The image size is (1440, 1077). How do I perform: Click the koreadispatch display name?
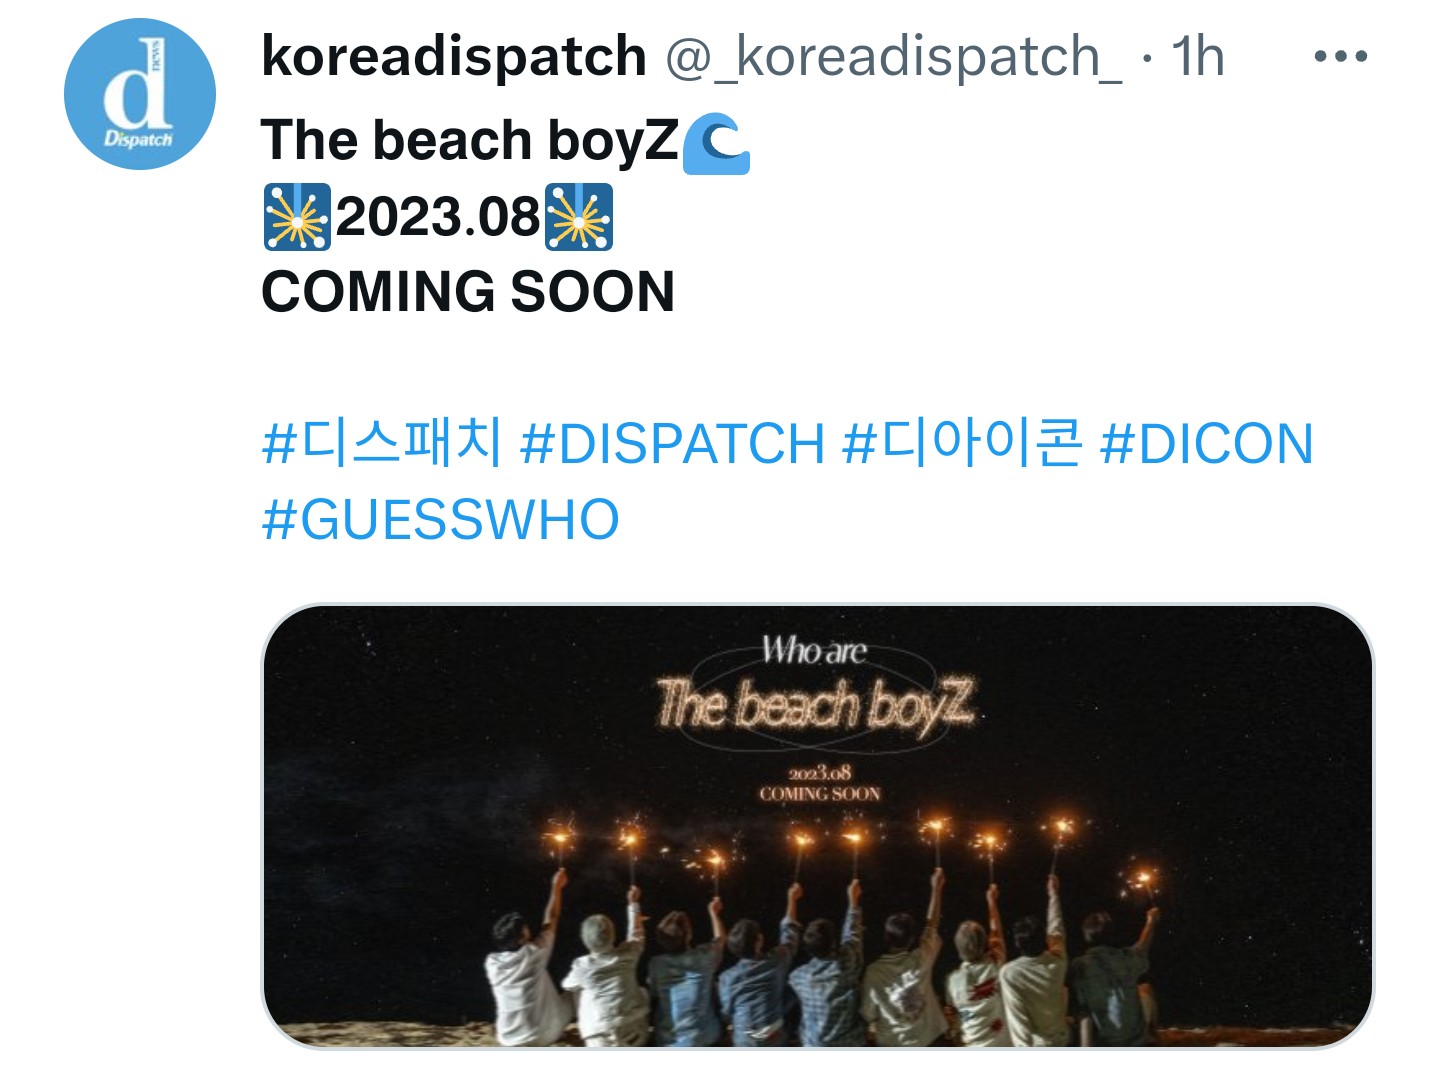pyautogui.click(x=454, y=56)
